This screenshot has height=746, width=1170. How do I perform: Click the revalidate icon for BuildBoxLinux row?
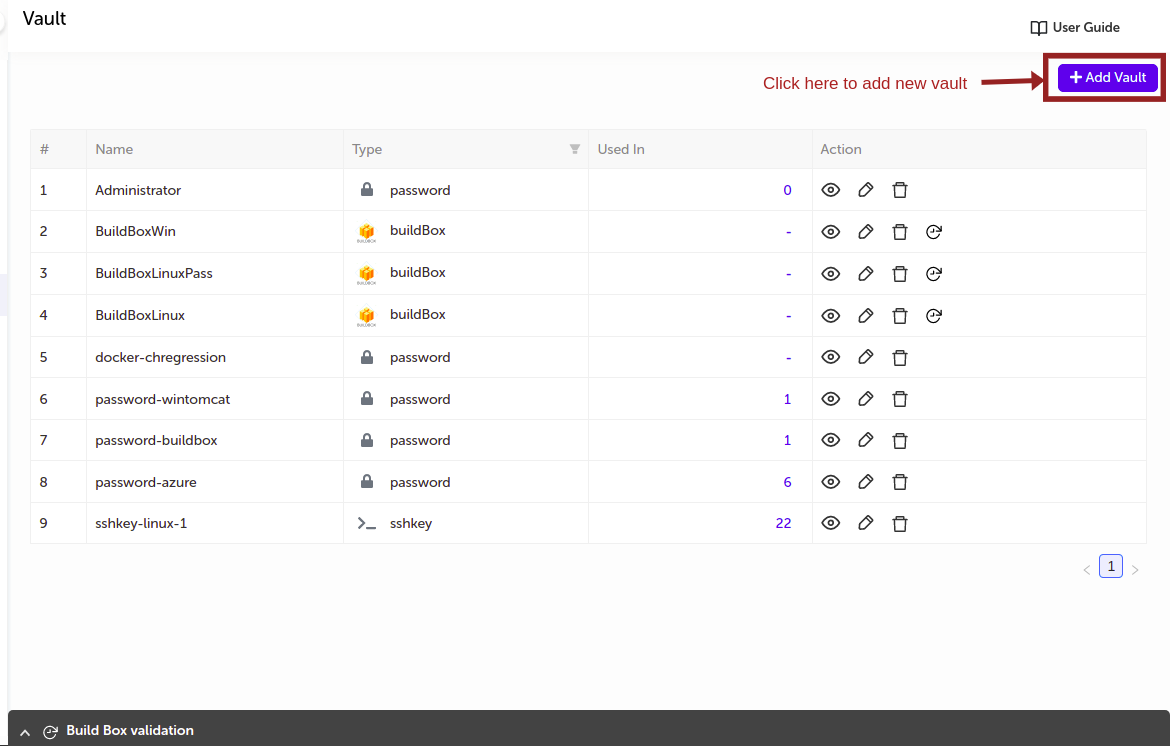[x=934, y=316]
